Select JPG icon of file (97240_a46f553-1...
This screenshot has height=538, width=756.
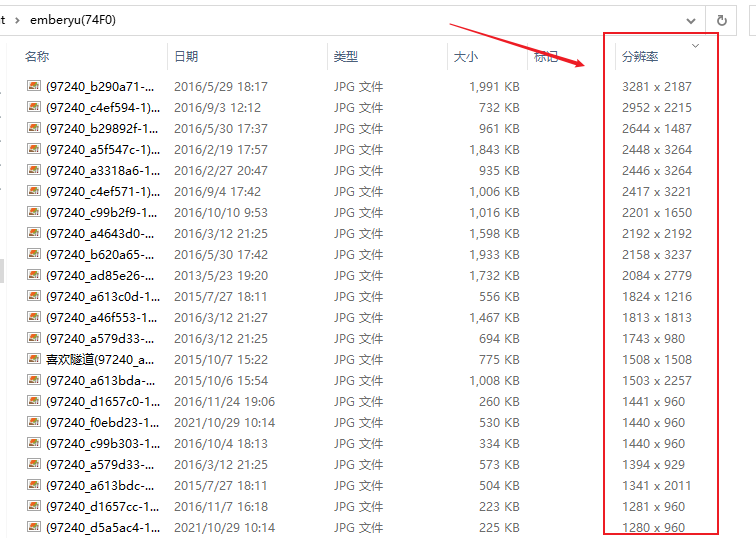pyautogui.click(x=34, y=317)
